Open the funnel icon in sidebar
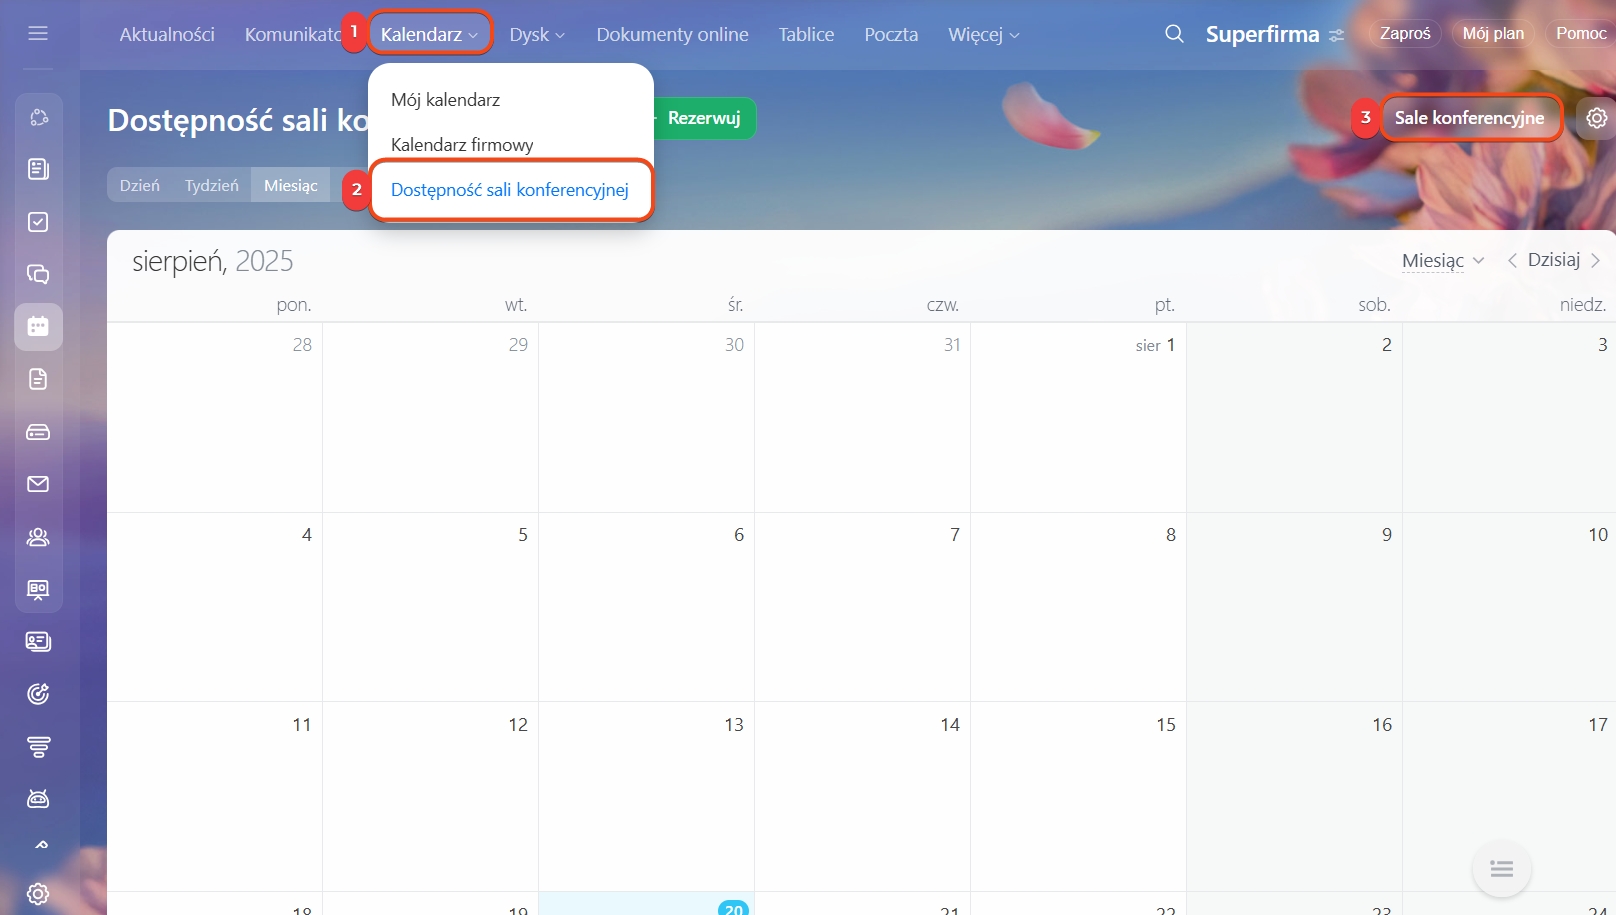 38,747
